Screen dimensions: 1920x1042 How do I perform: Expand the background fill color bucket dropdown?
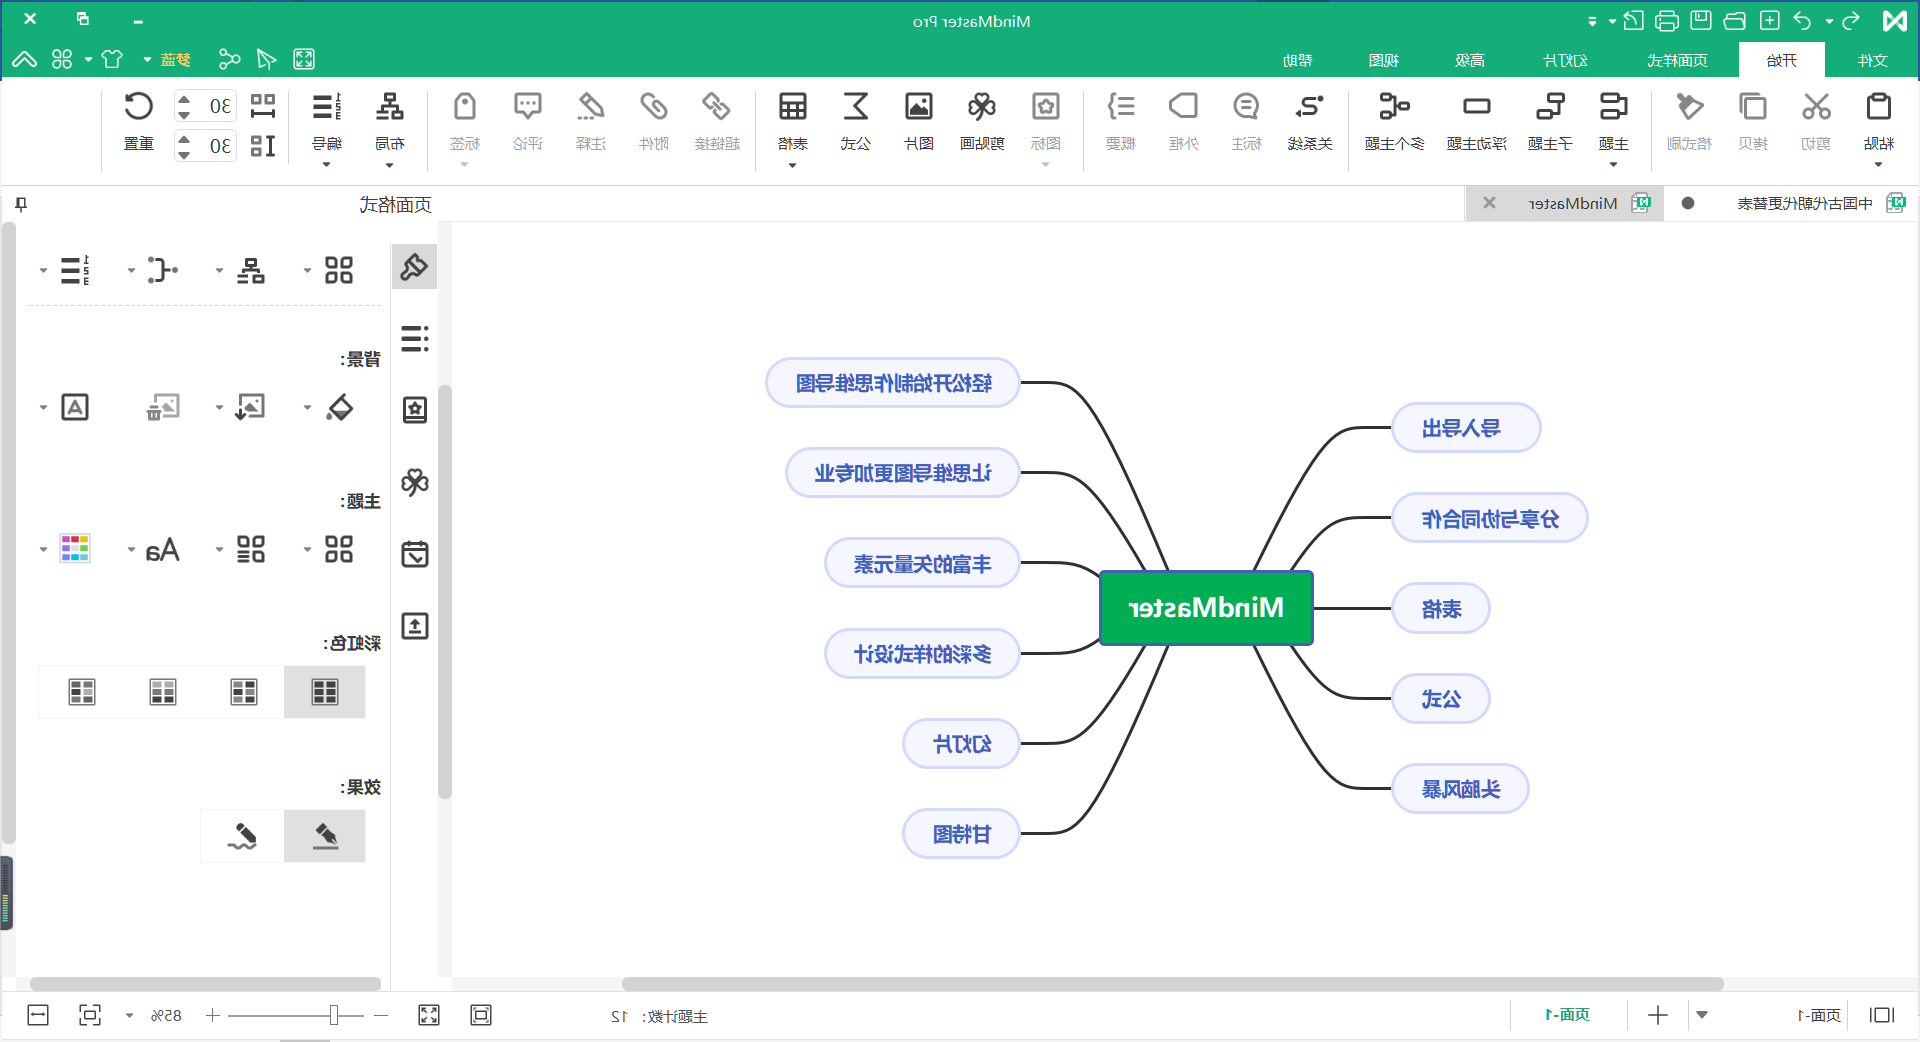pyautogui.click(x=307, y=408)
